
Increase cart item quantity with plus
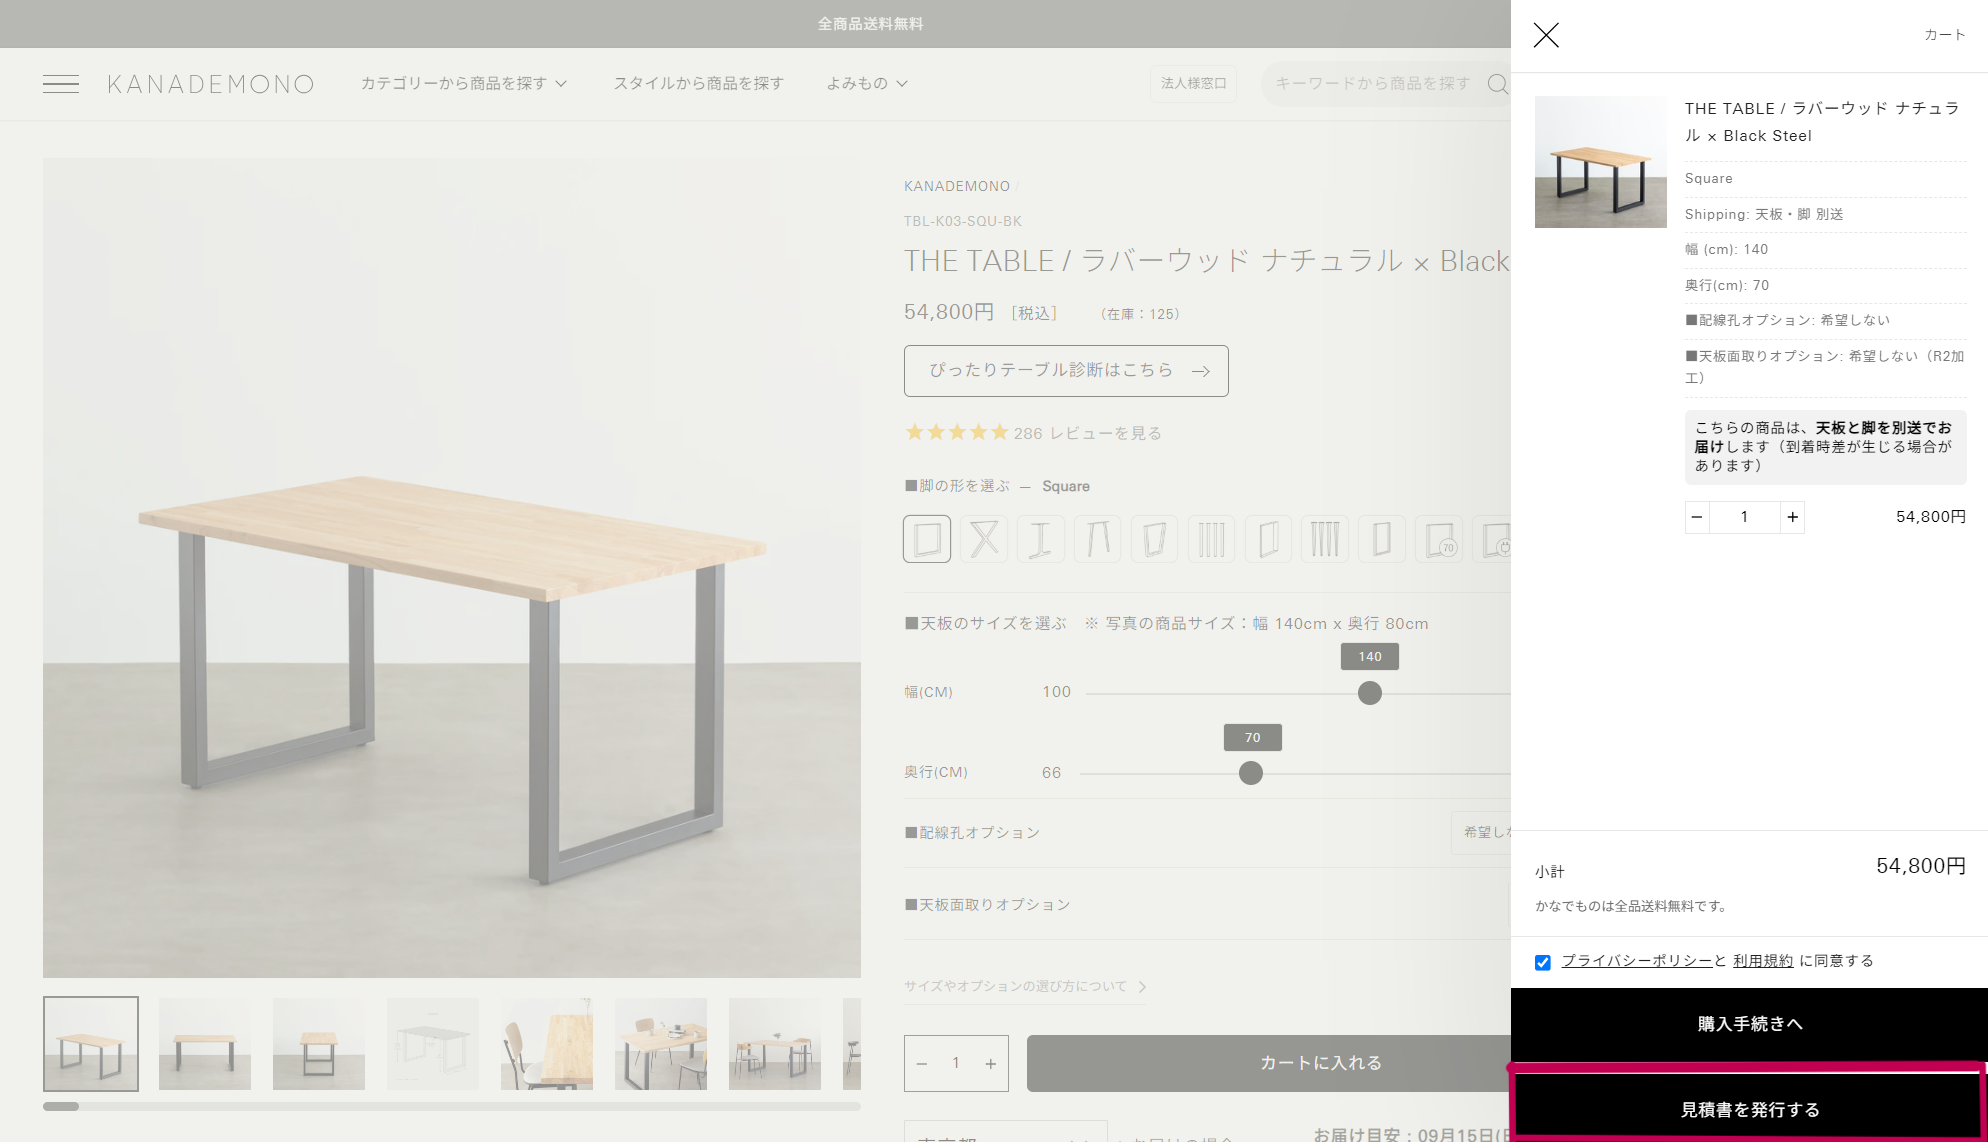1792,517
